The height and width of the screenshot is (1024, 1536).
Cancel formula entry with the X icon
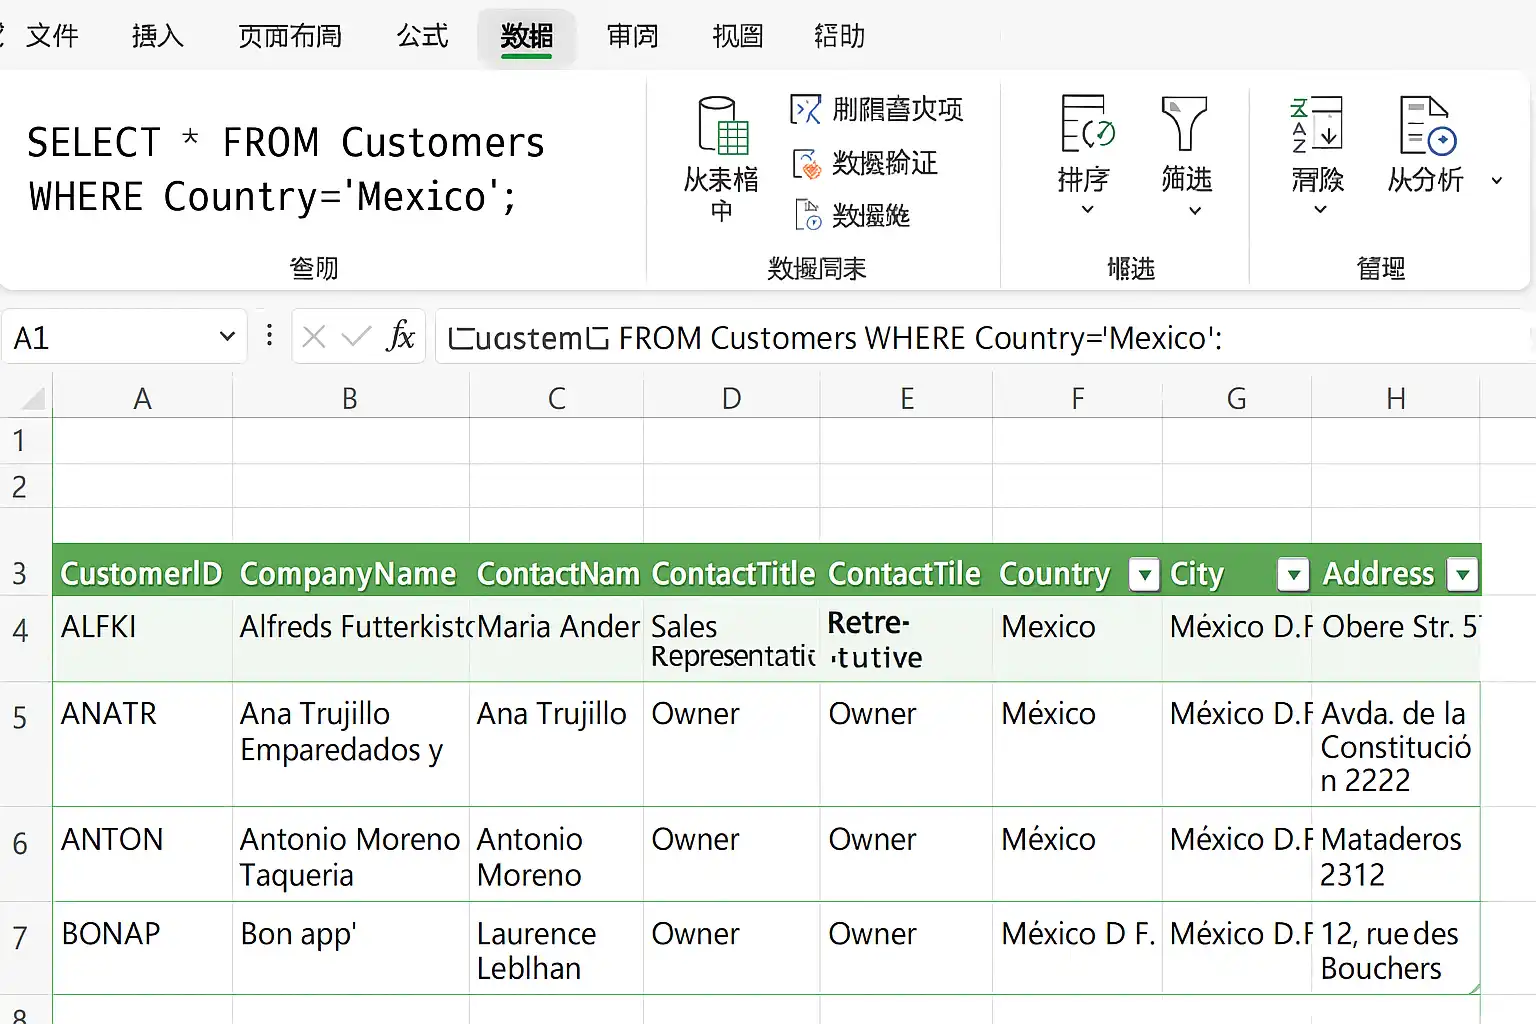coord(314,337)
